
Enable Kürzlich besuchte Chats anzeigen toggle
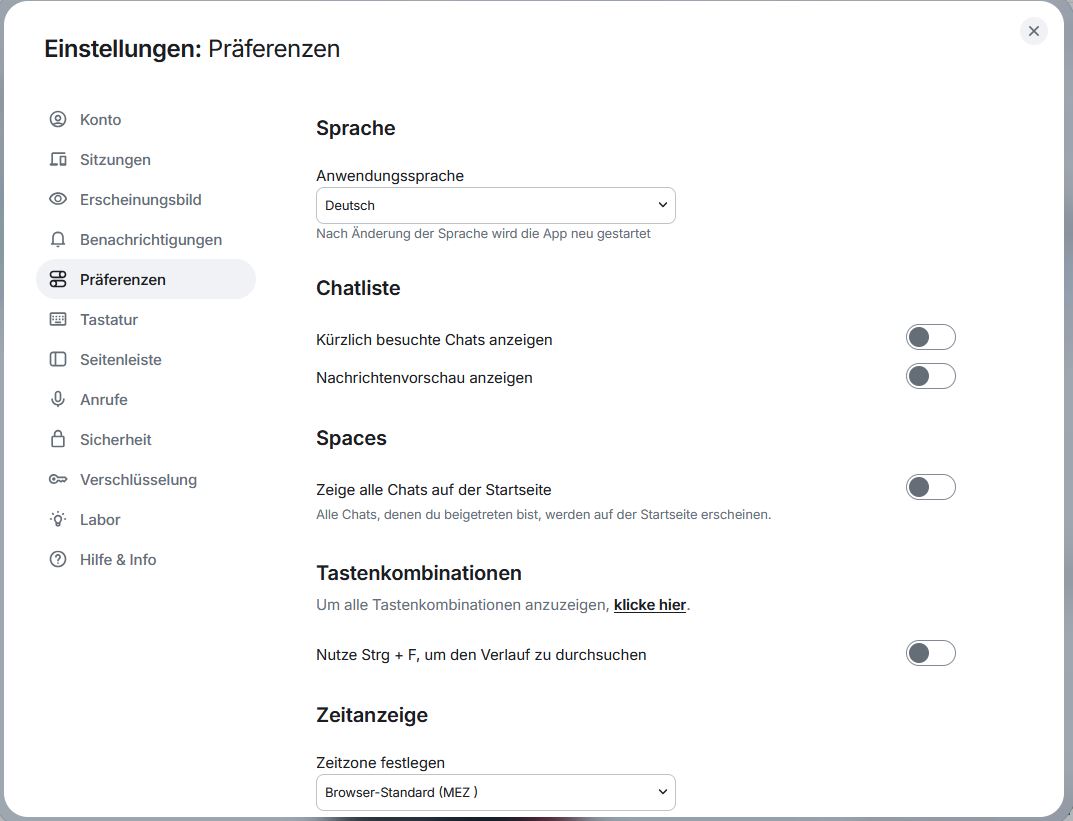930,338
